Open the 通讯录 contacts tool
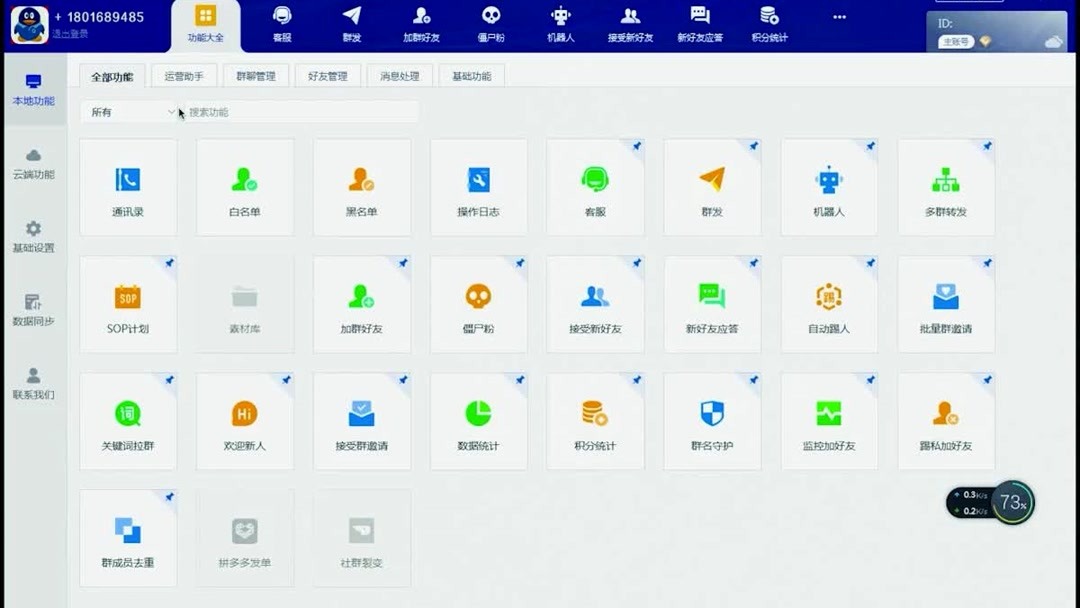The height and width of the screenshot is (608, 1080). (x=128, y=187)
